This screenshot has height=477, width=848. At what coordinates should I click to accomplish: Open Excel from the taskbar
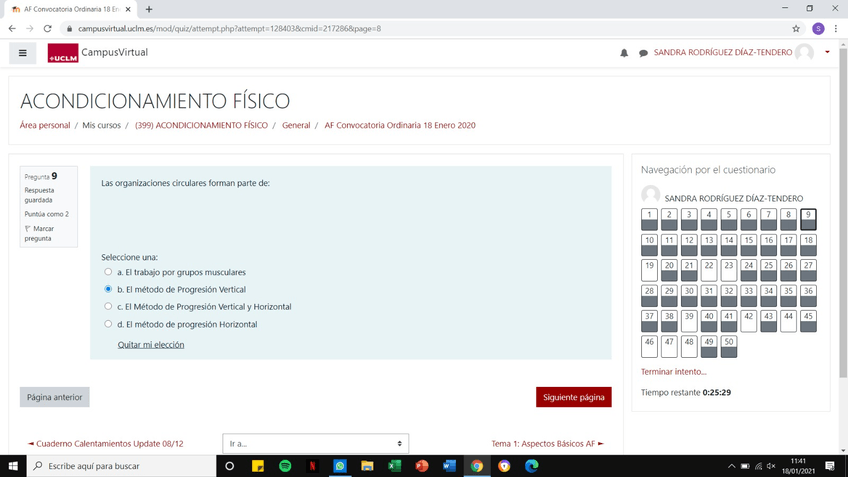click(394, 466)
